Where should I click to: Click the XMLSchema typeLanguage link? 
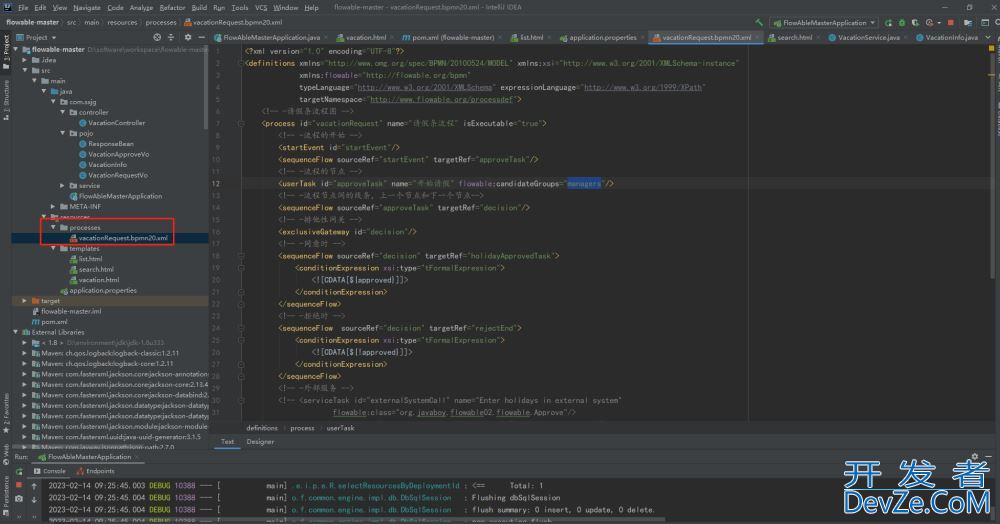click(x=425, y=87)
